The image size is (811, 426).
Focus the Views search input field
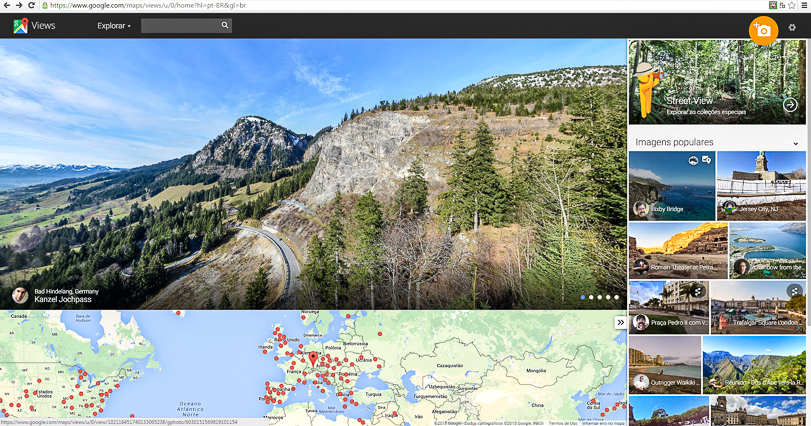click(x=179, y=26)
